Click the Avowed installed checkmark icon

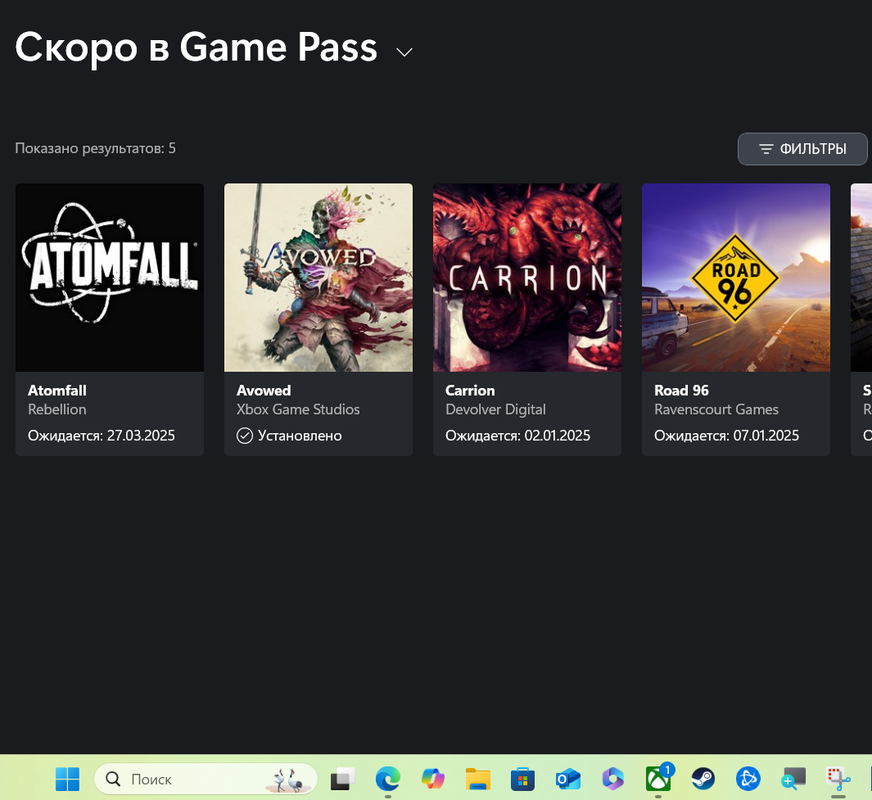click(x=245, y=436)
